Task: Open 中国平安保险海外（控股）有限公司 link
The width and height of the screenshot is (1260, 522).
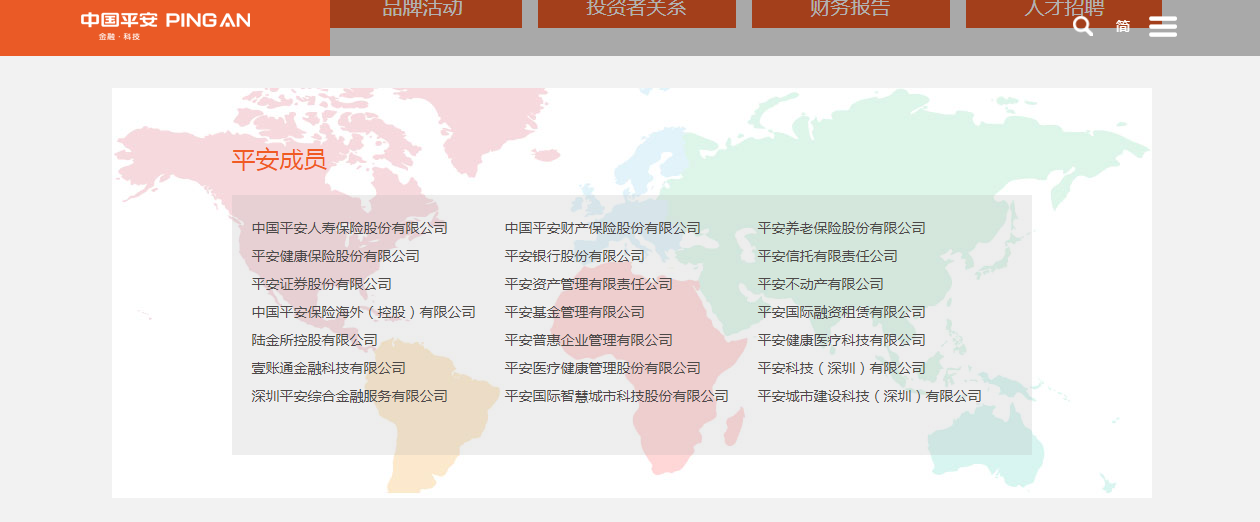Action: pos(364,312)
